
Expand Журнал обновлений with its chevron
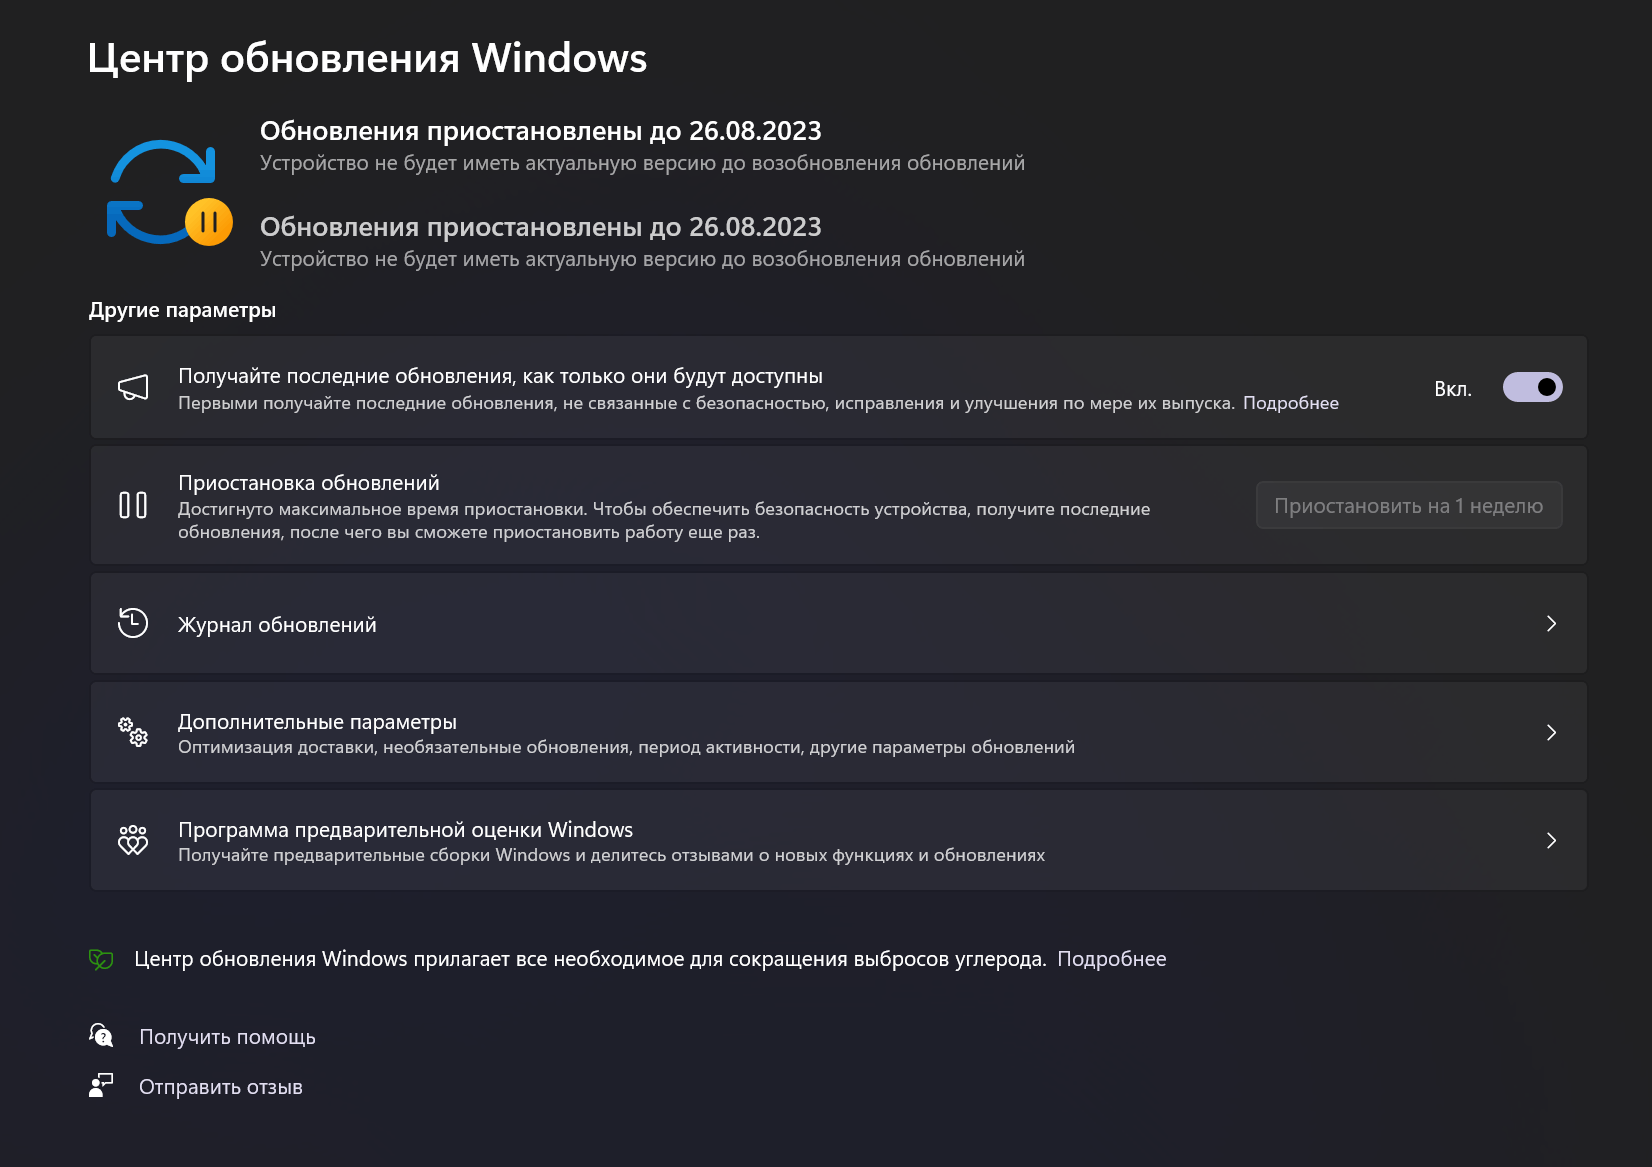(x=1551, y=624)
